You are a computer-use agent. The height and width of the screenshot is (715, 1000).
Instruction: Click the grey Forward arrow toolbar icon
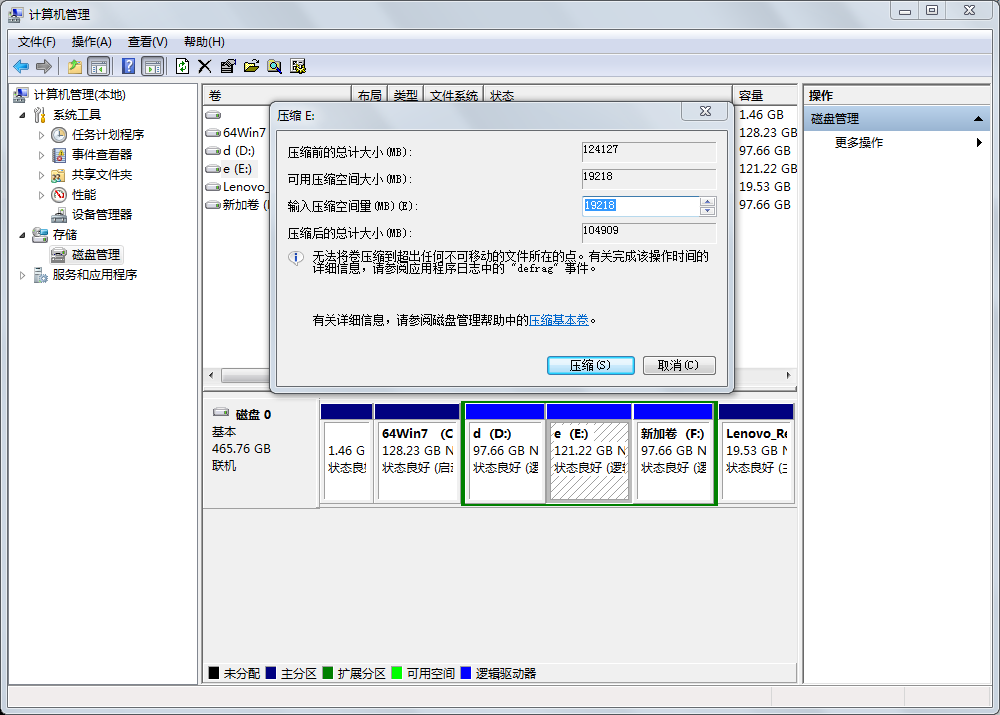tap(44, 66)
